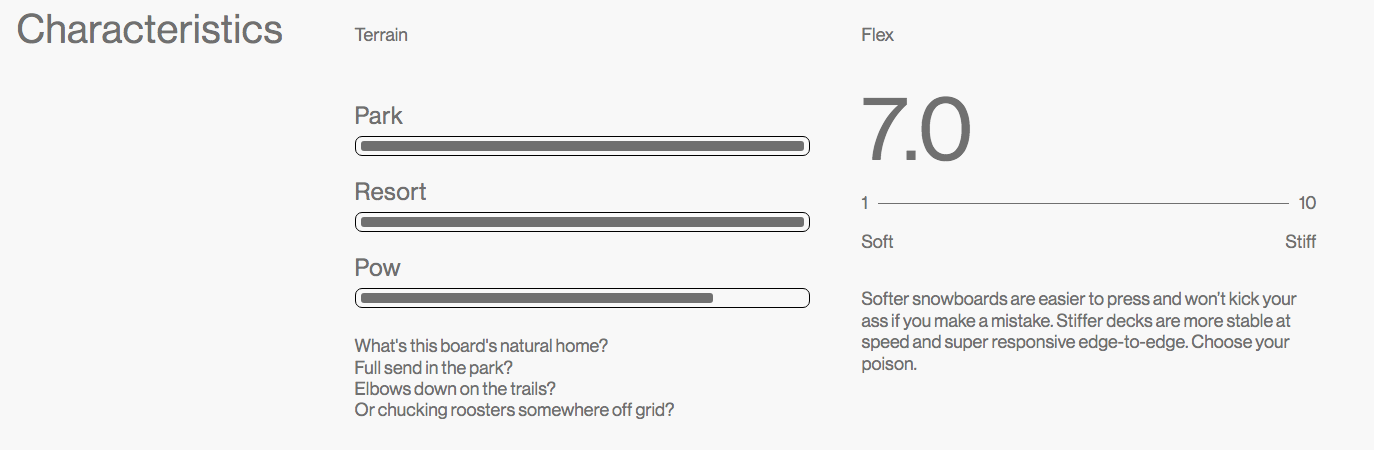Click the Pow rating bar
This screenshot has height=450, width=1374.
[582, 298]
